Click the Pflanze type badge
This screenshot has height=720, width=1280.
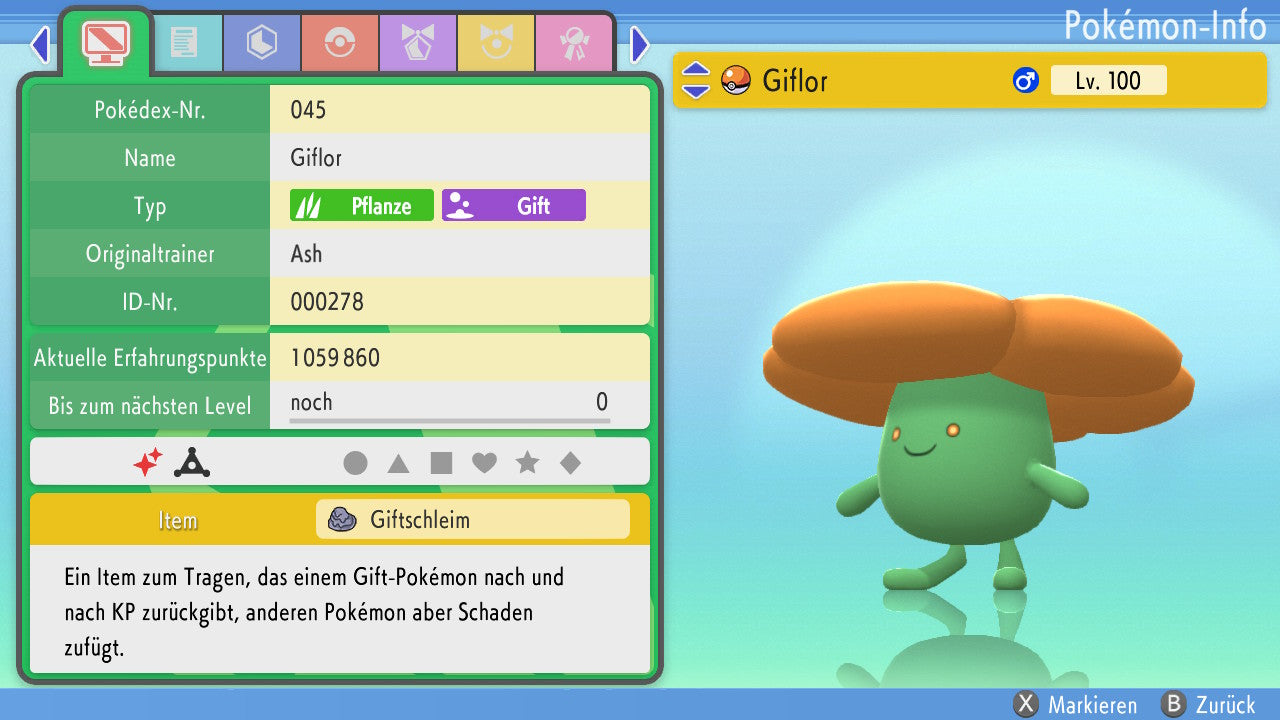(x=362, y=206)
